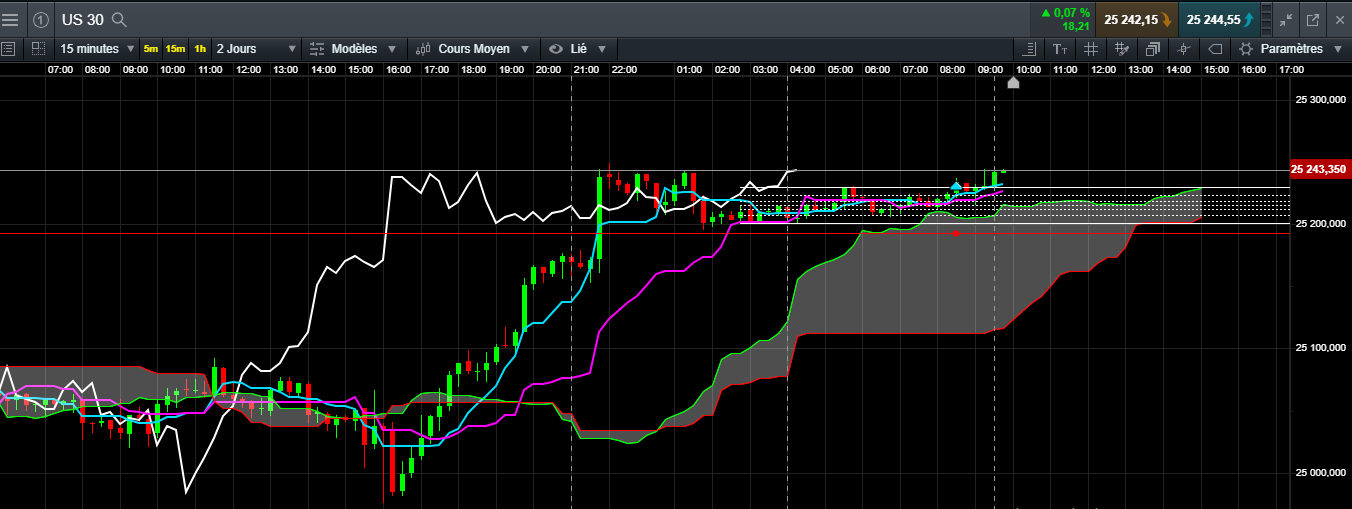Image resolution: width=1352 pixels, height=509 pixels.
Task: Toggle the right-aligned list icon
Action: (x=1029, y=49)
